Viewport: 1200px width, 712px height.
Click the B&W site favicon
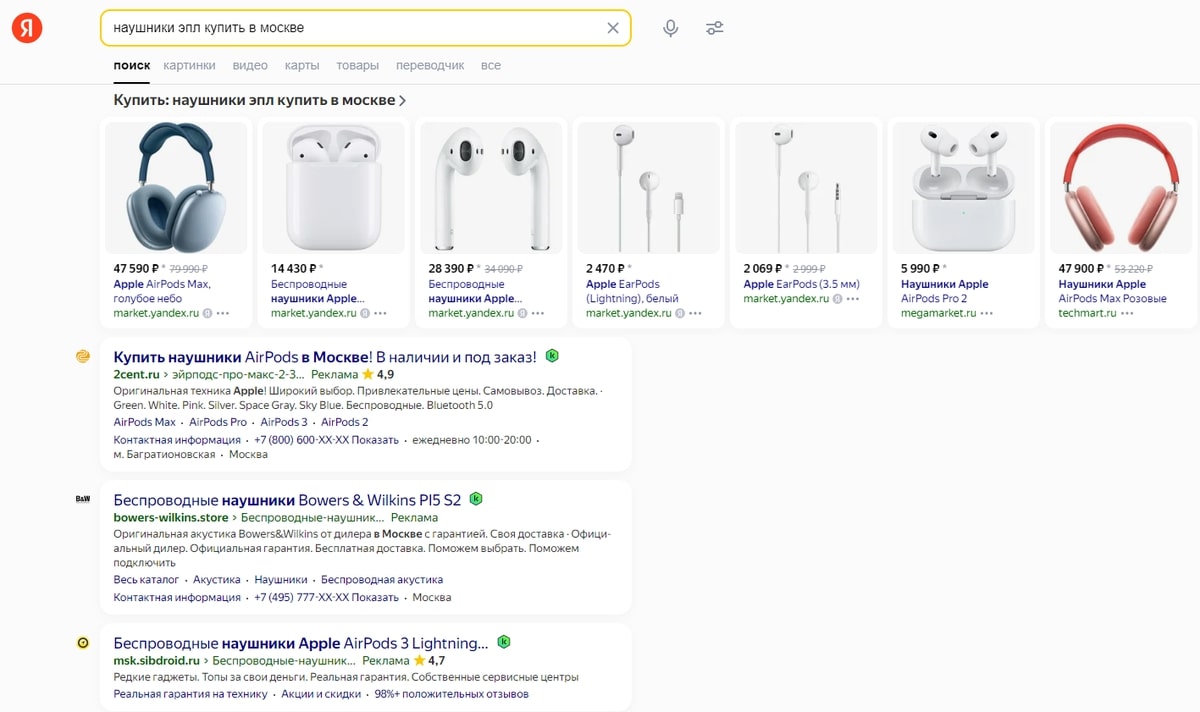click(x=84, y=498)
